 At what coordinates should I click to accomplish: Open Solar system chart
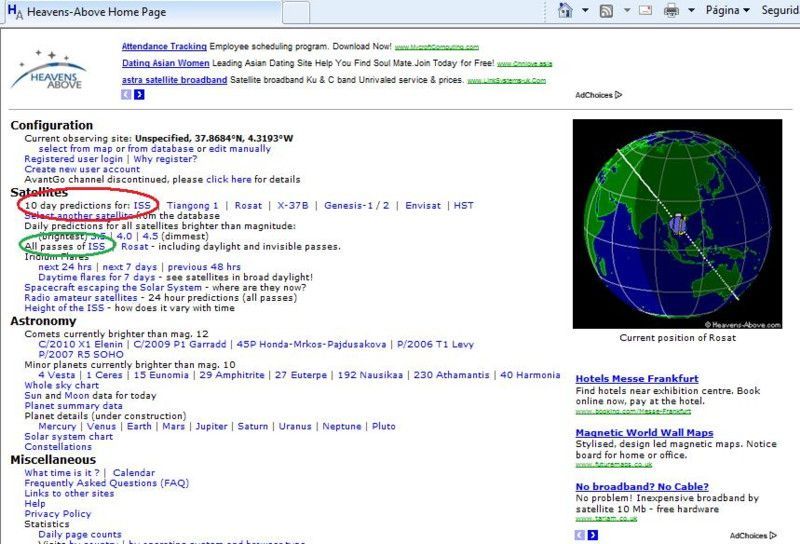coord(69,436)
